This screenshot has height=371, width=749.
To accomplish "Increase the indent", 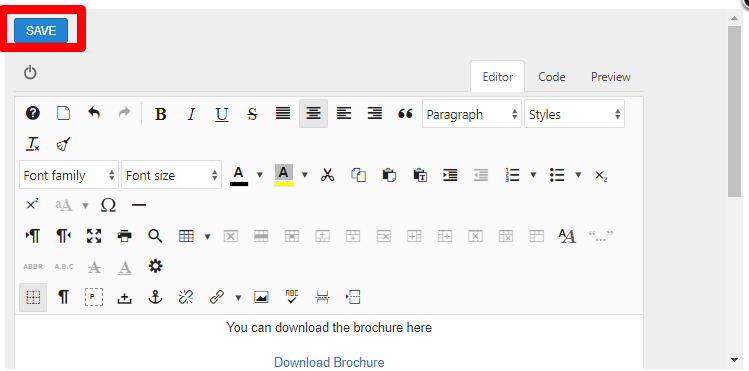I will click(450, 175).
